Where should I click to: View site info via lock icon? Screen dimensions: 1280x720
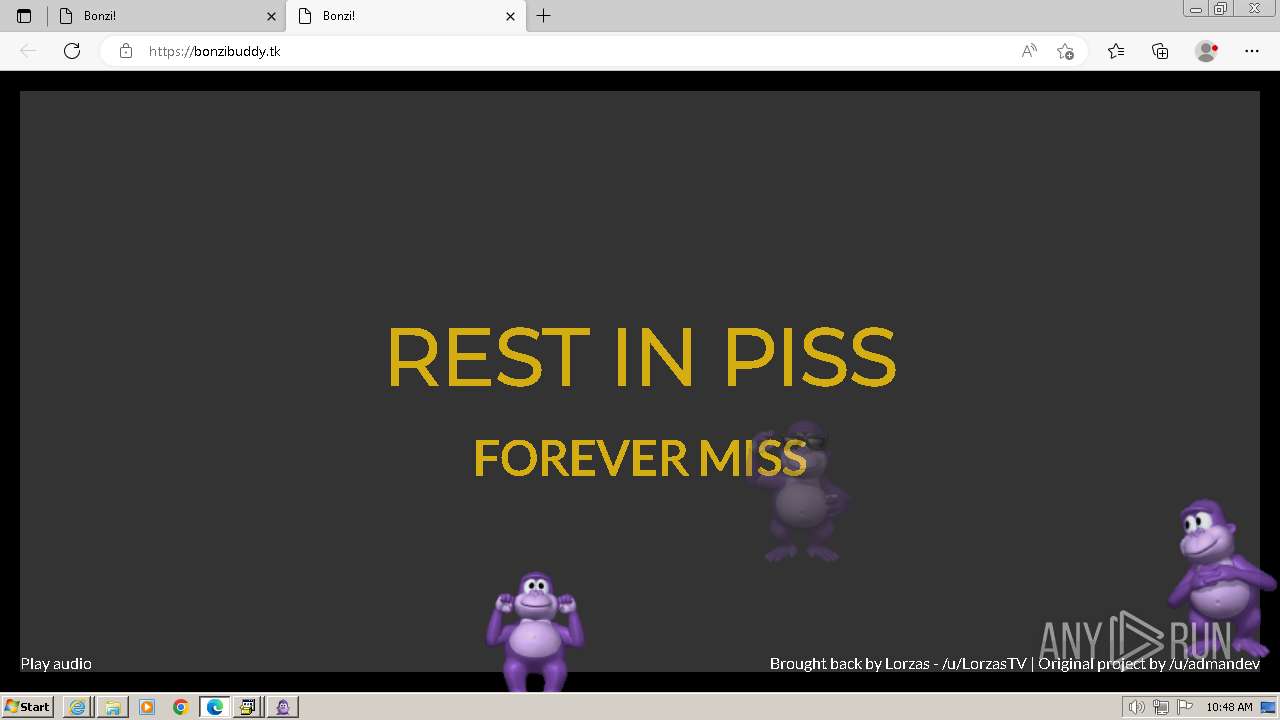(x=126, y=51)
